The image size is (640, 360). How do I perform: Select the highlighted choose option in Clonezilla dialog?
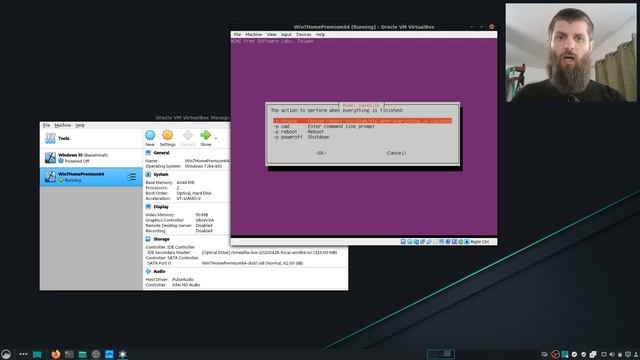point(362,121)
